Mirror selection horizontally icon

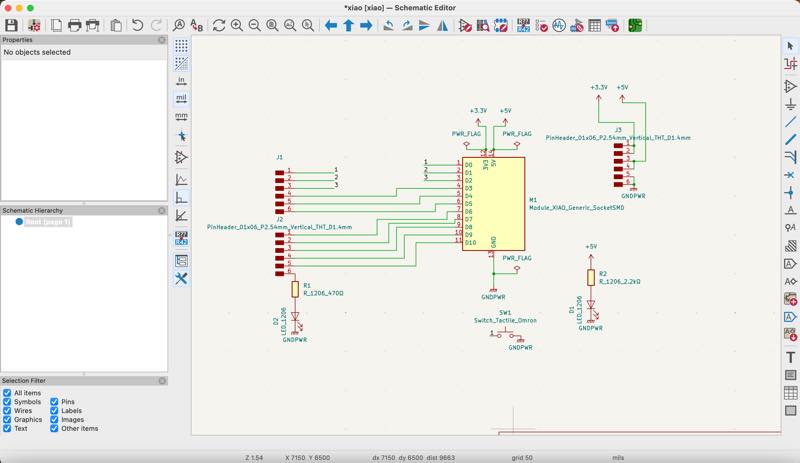[x=442, y=25]
